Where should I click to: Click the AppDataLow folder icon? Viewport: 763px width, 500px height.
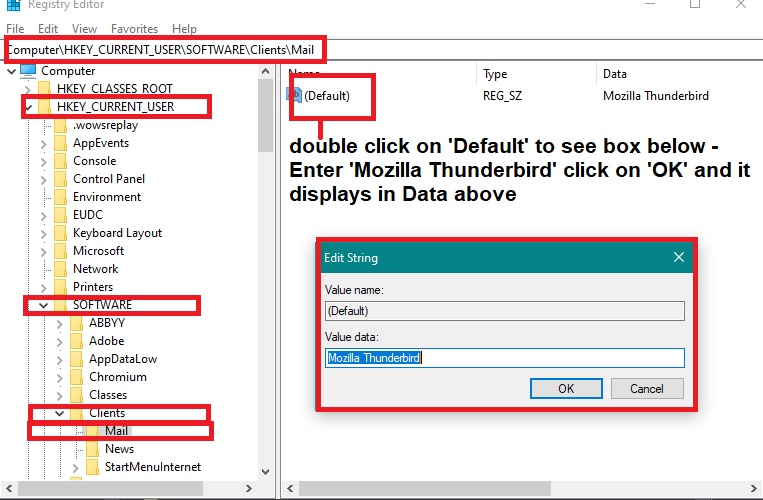76,359
